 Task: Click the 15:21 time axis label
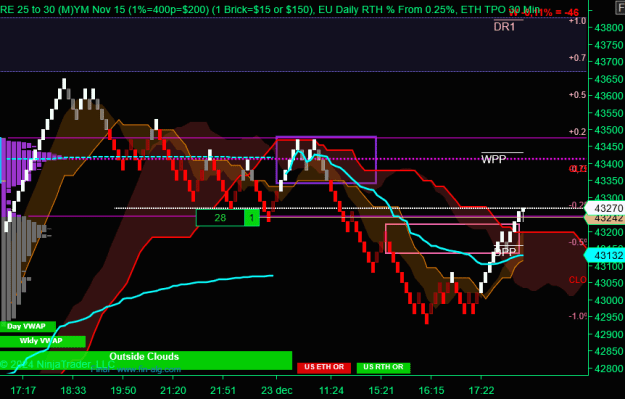pos(381,390)
